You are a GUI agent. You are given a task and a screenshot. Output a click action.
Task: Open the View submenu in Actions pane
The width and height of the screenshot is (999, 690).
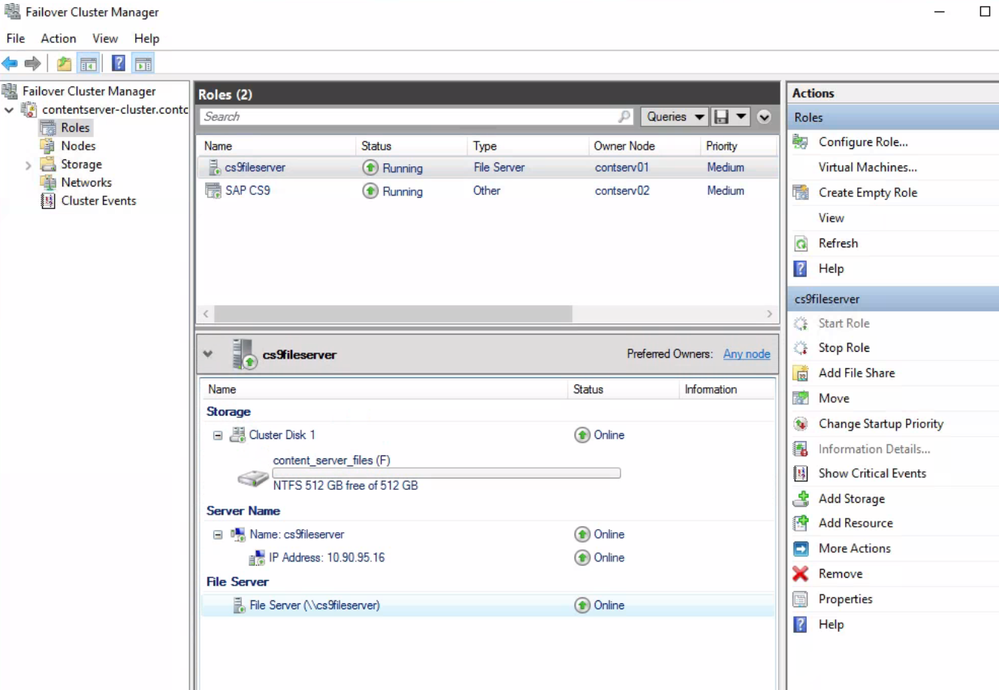[x=831, y=218]
